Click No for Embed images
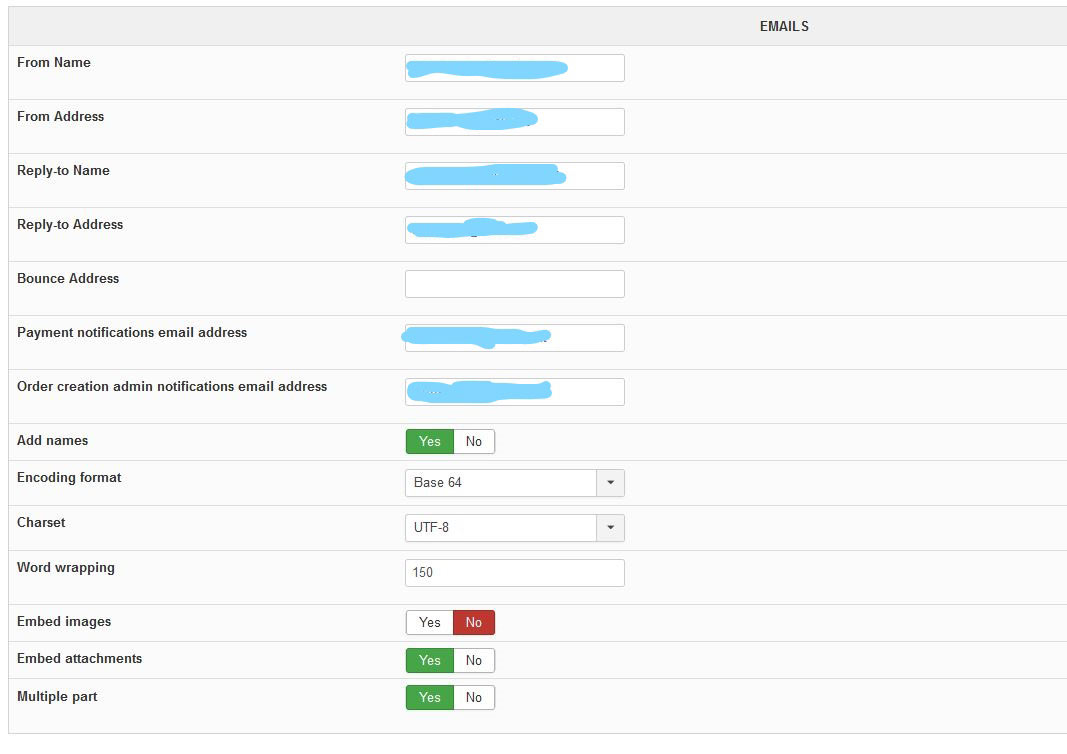This screenshot has height=754, width=1067. pyautogui.click(x=474, y=623)
